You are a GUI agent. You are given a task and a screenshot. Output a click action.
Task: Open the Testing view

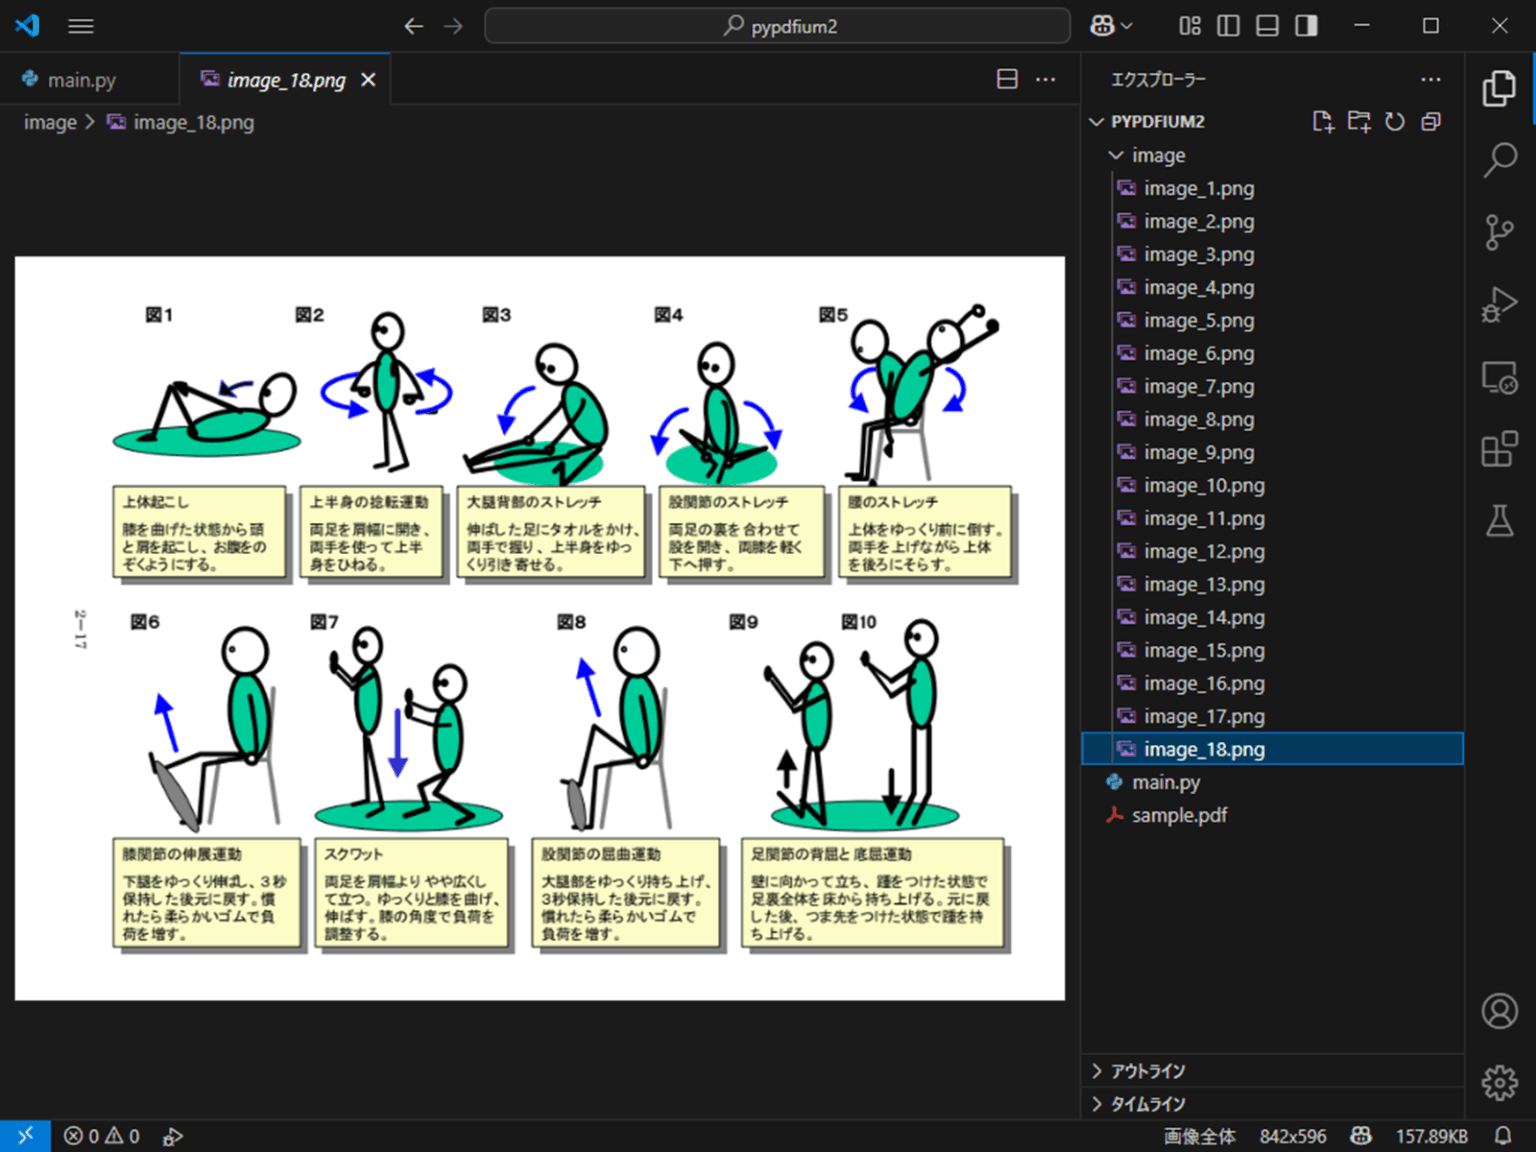pyautogui.click(x=1499, y=520)
